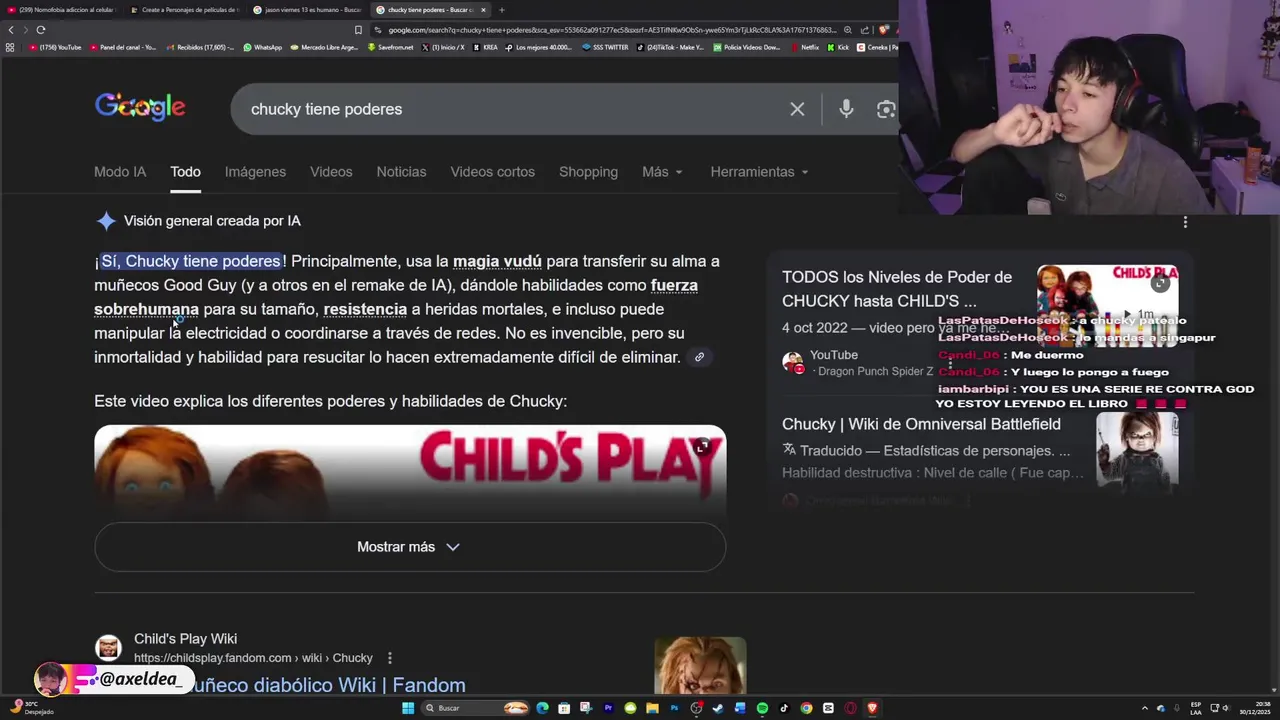Open Chucky face thumbnail of Fandom result
The height and width of the screenshot is (720, 1280).
[x=700, y=665]
